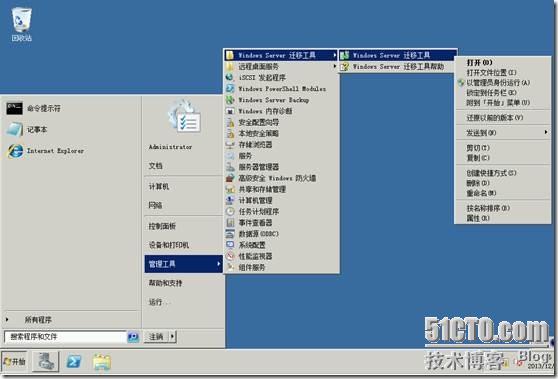558x379 pixels.
Task: Click the search magnifier icon
Action: click(133, 337)
